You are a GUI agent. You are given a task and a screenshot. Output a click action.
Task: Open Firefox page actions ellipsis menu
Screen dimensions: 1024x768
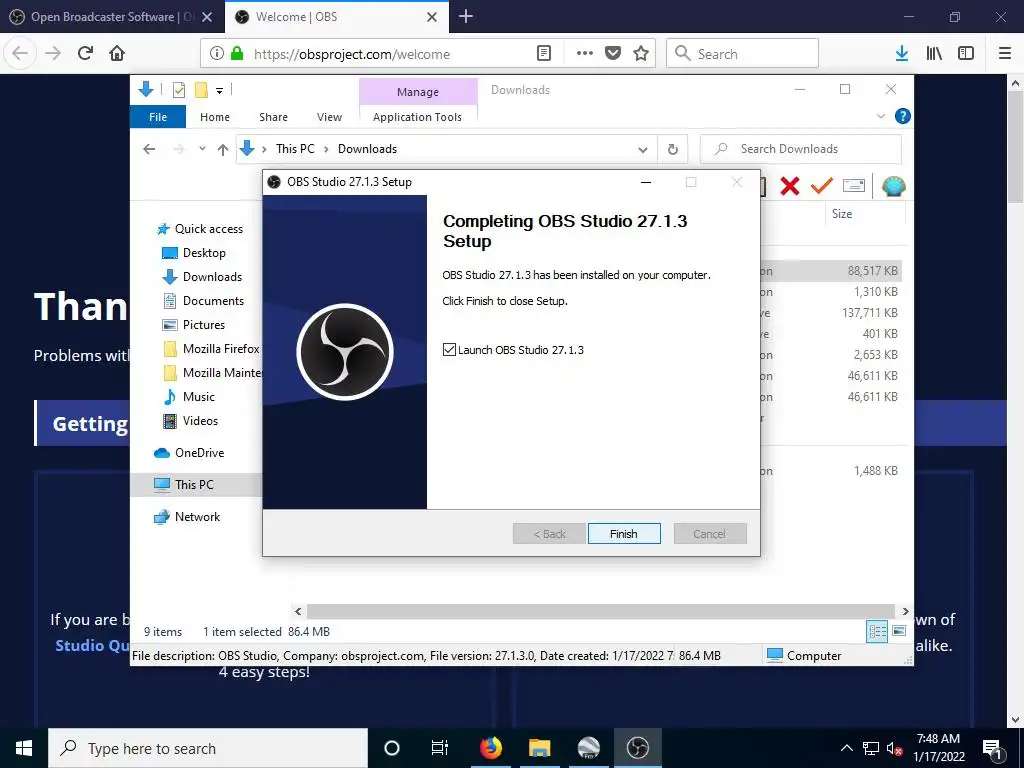point(584,54)
